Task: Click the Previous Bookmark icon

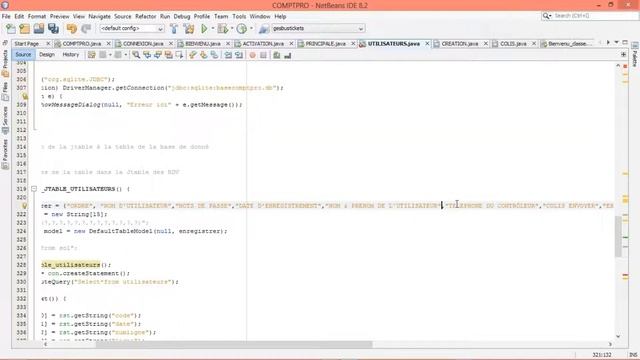Action: [193, 55]
